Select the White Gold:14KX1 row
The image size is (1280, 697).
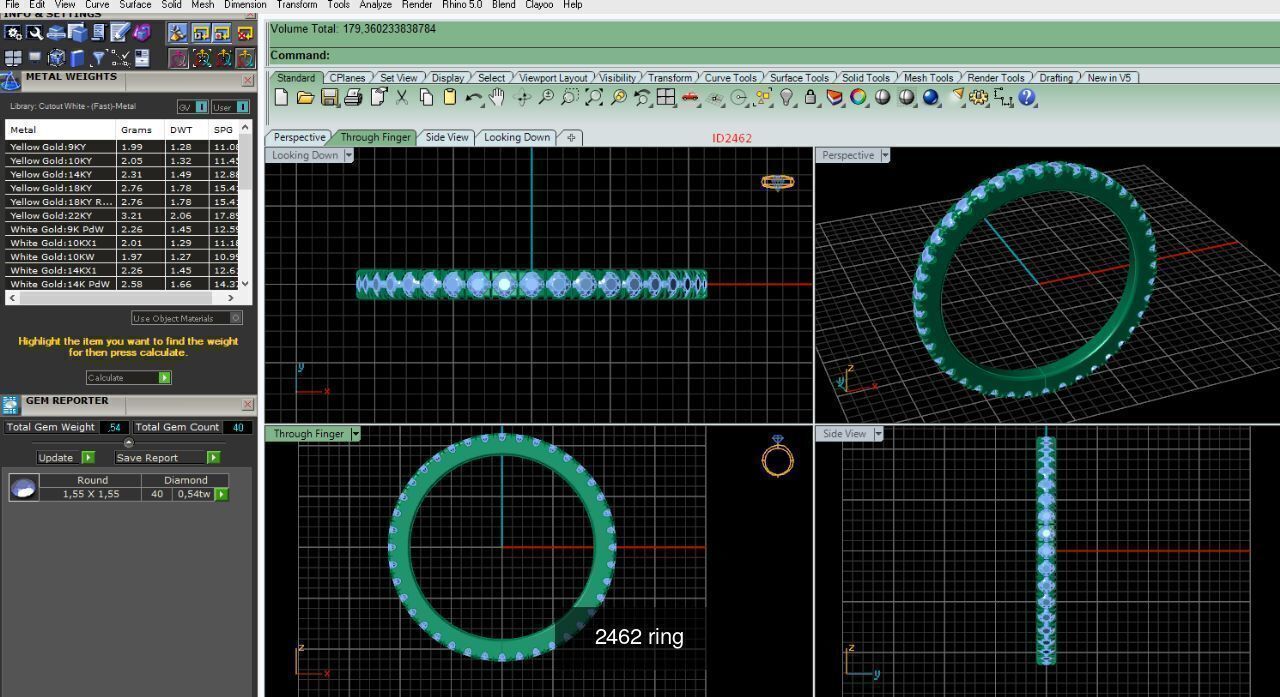pos(123,270)
